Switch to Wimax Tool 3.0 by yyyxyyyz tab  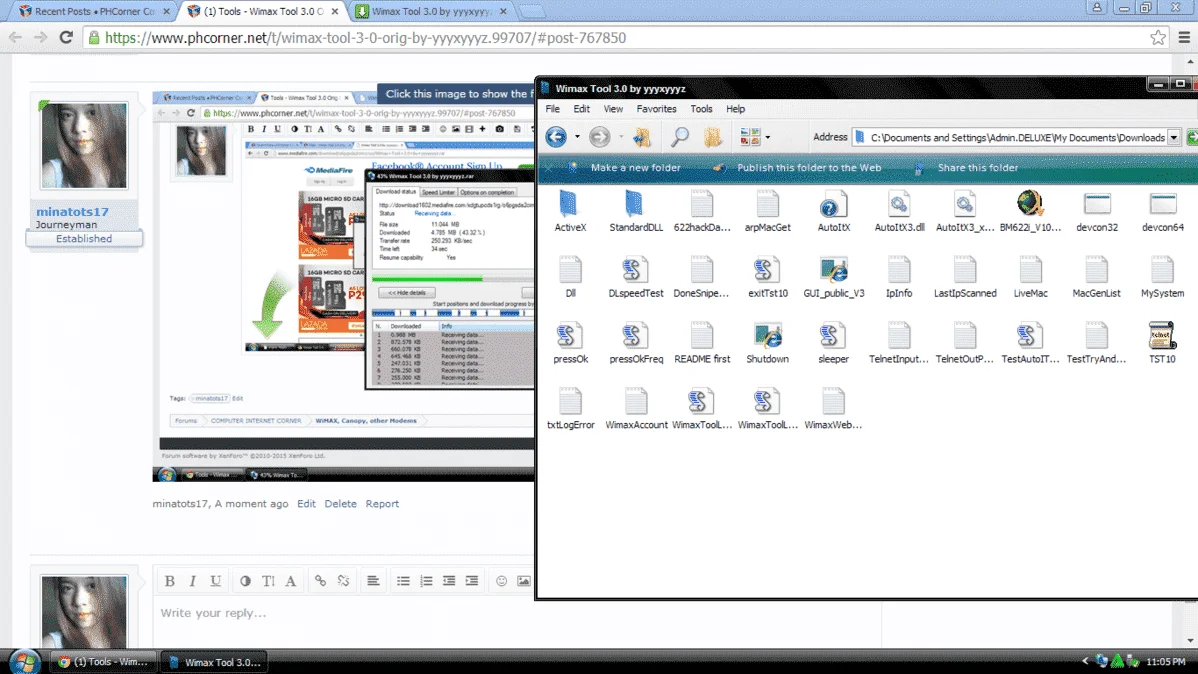click(432, 11)
